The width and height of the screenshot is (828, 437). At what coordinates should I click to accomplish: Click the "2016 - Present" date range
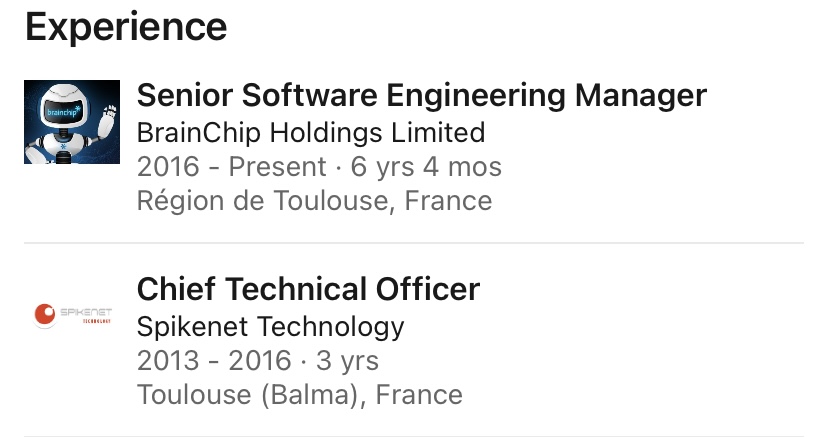pos(231,166)
